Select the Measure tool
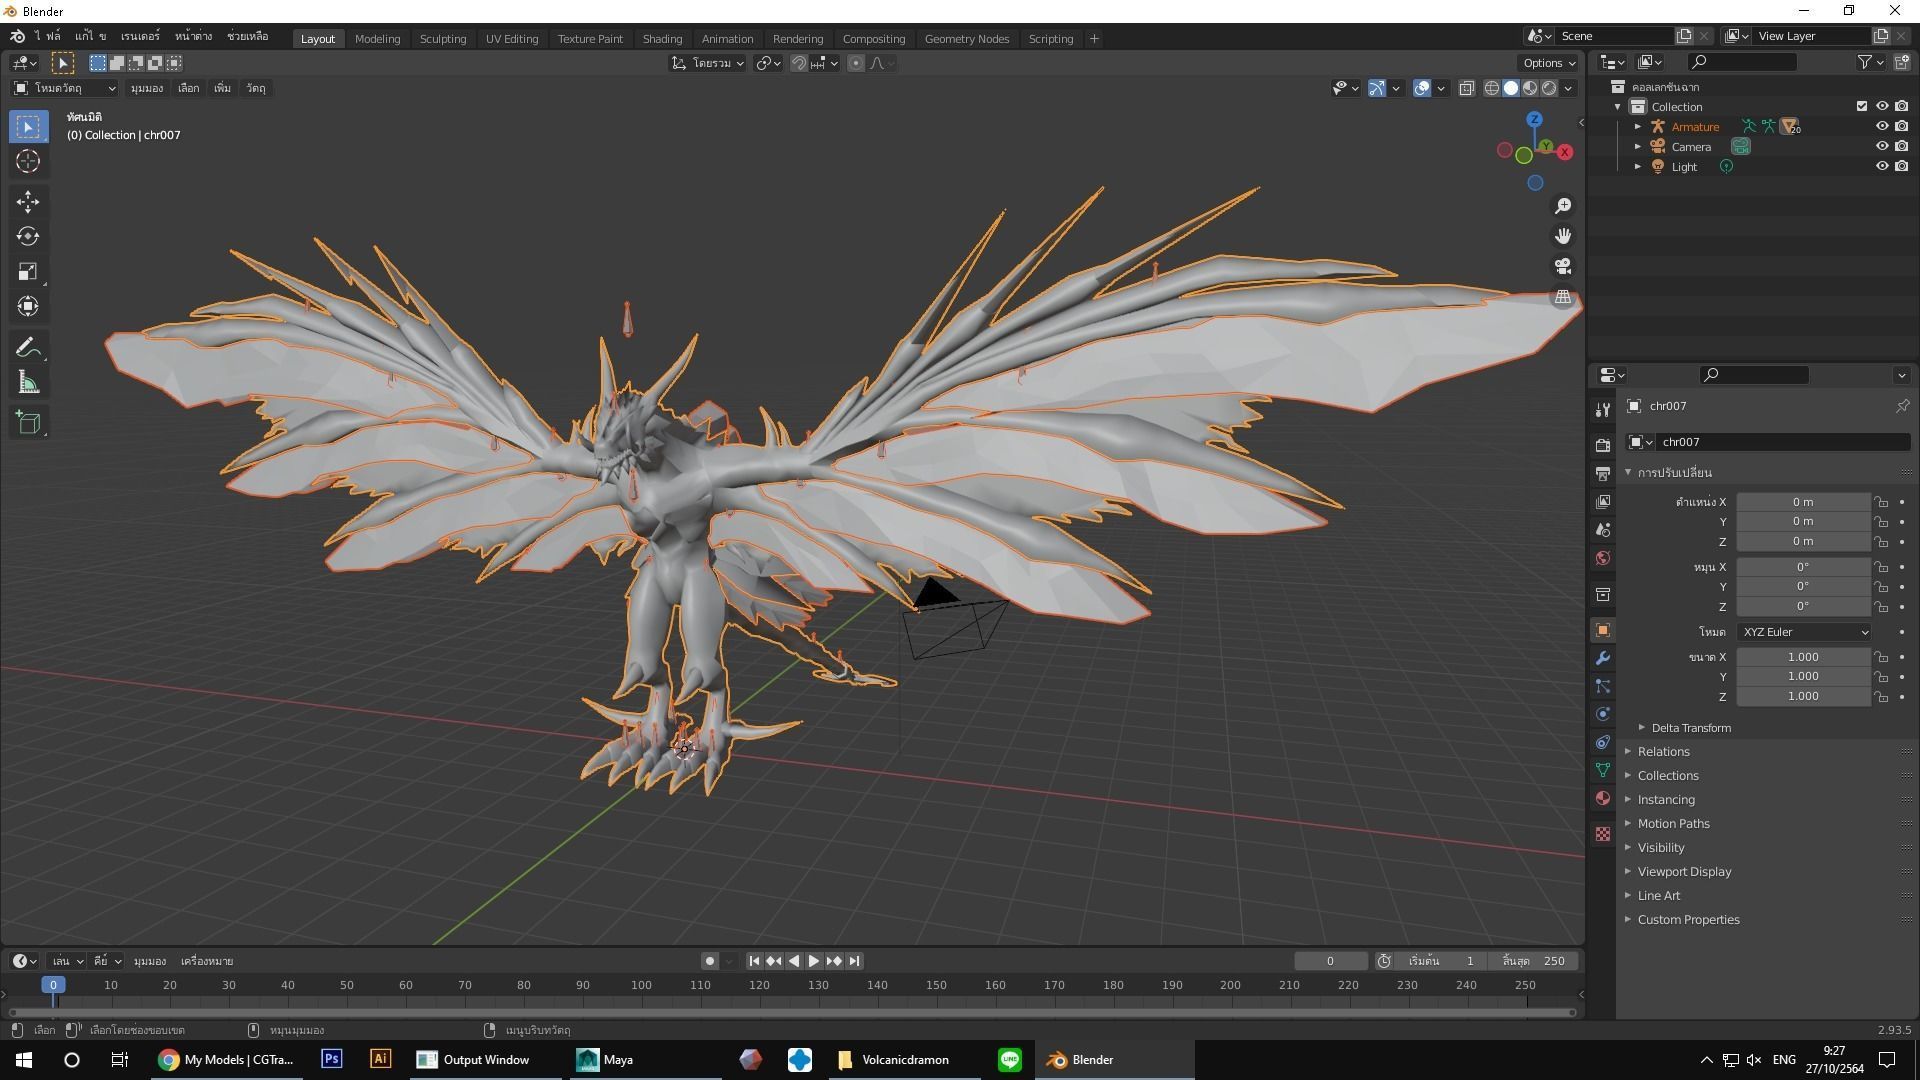Image resolution: width=1920 pixels, height=1080 pixels. tap(28, 383)
